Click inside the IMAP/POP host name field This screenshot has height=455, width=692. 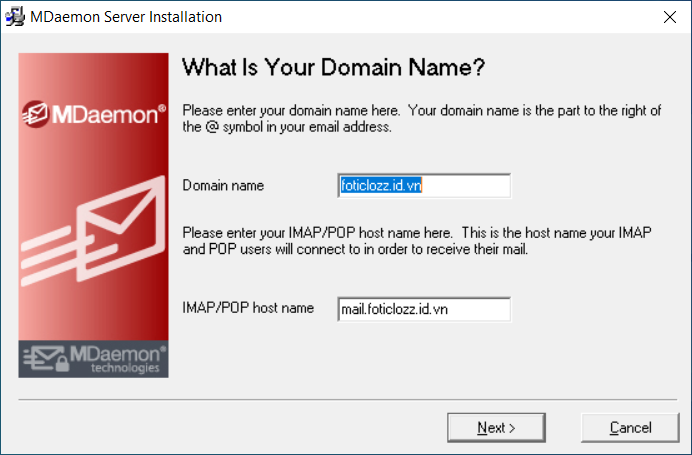(x=424, y=309)
